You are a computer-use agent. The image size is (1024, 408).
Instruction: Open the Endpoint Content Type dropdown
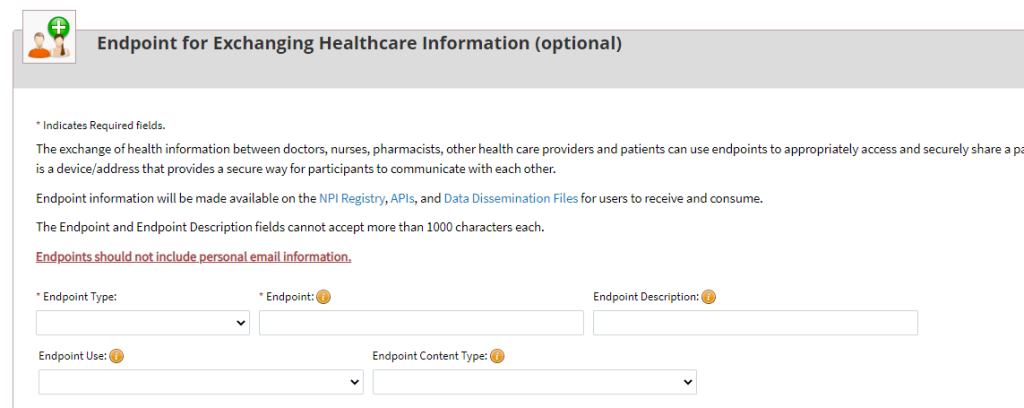534,382
